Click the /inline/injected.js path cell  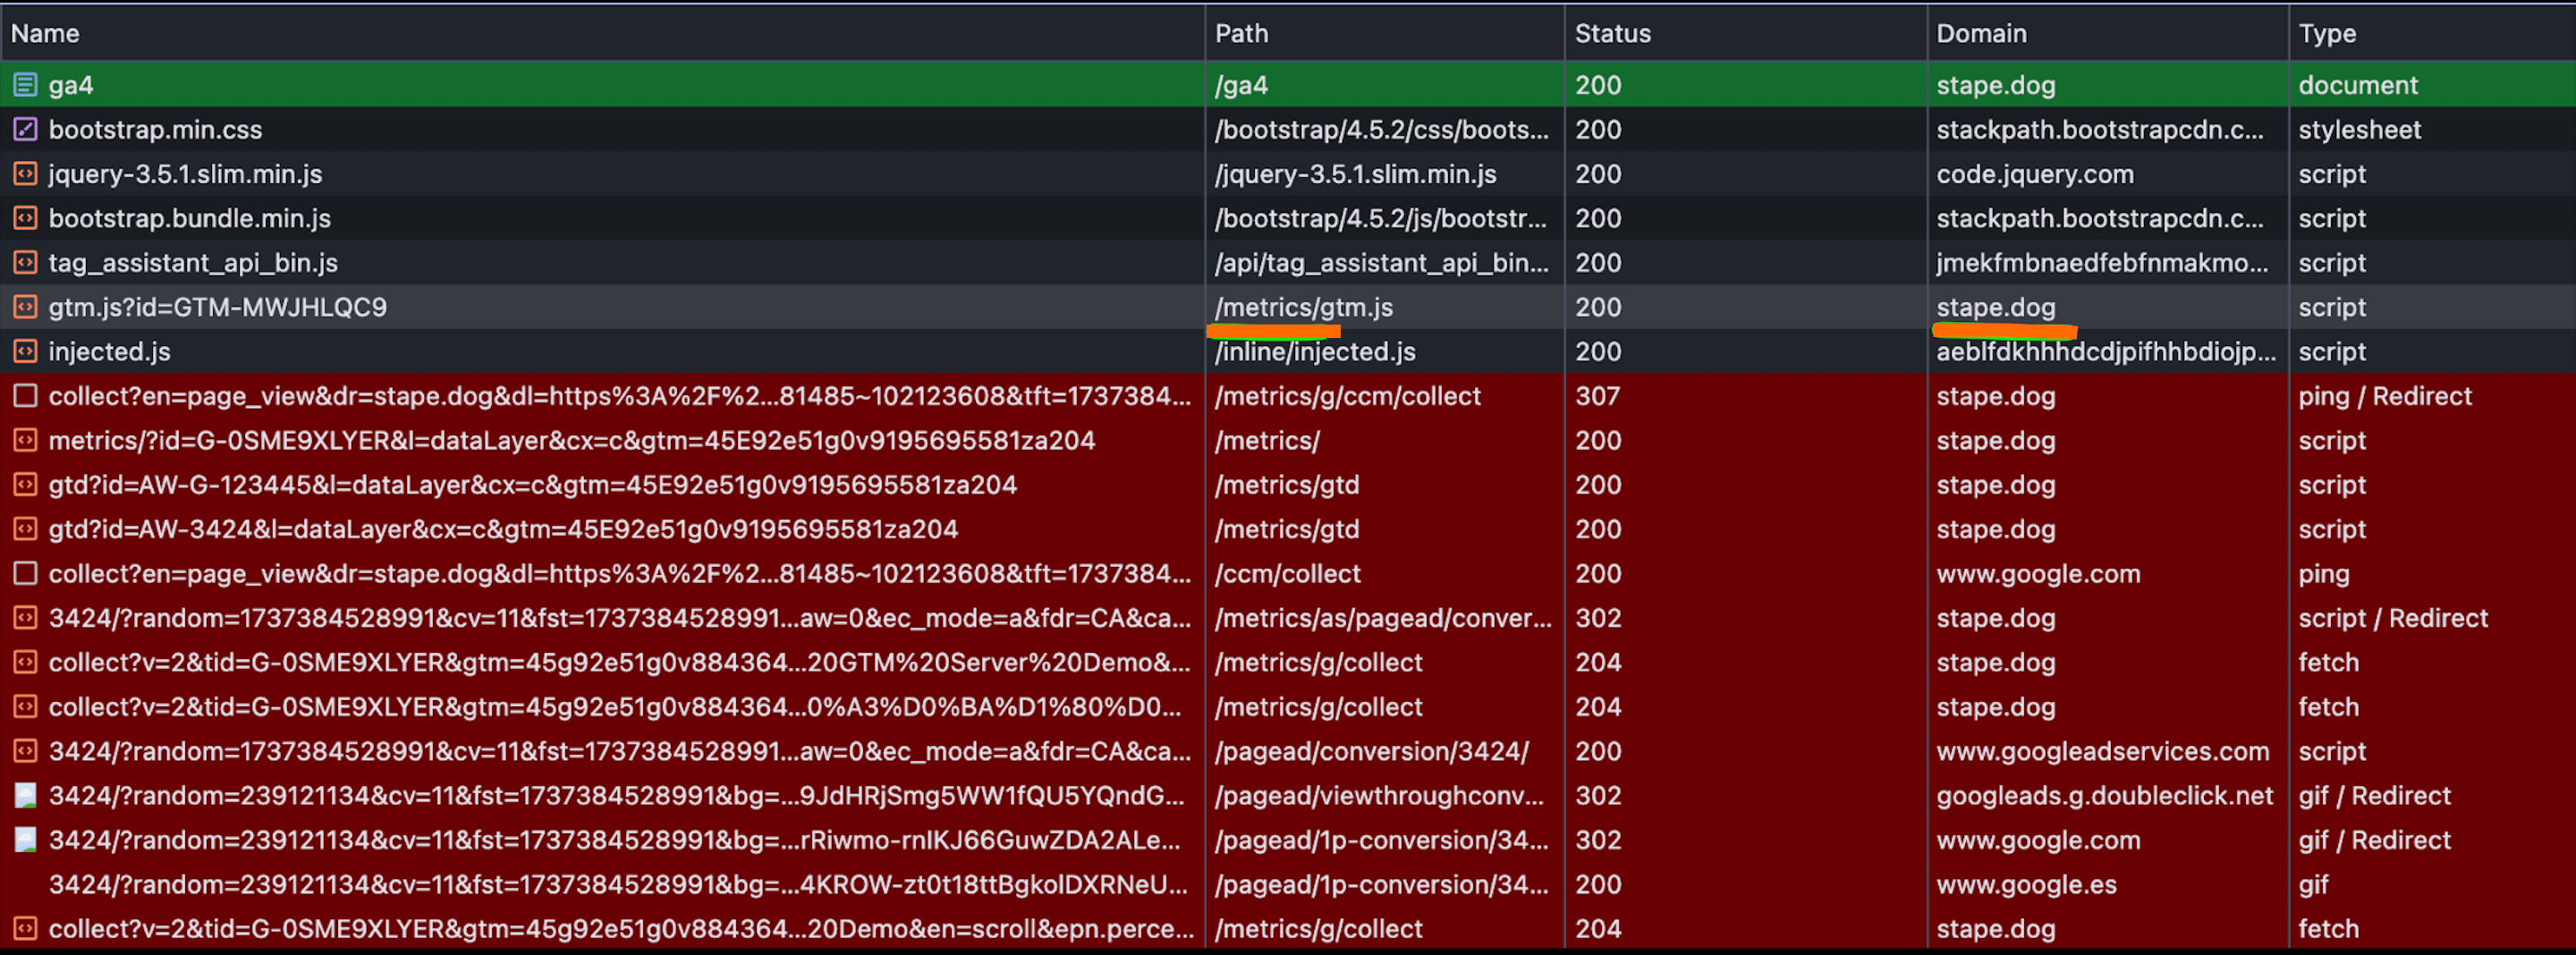point(1315,351)
